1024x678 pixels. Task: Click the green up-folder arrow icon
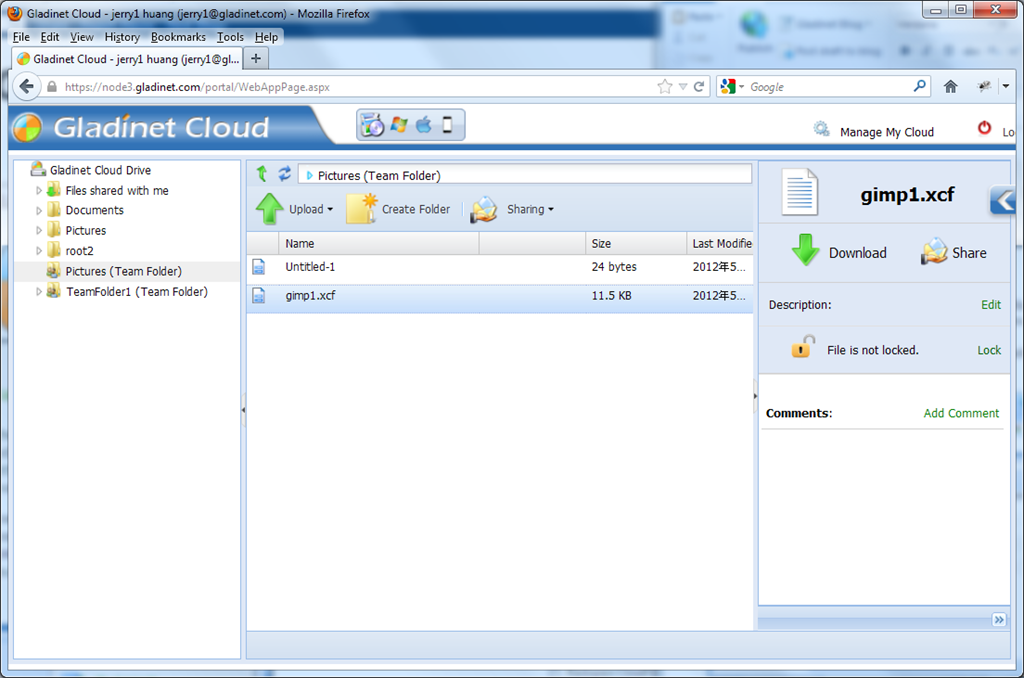(x=262, y=174)
